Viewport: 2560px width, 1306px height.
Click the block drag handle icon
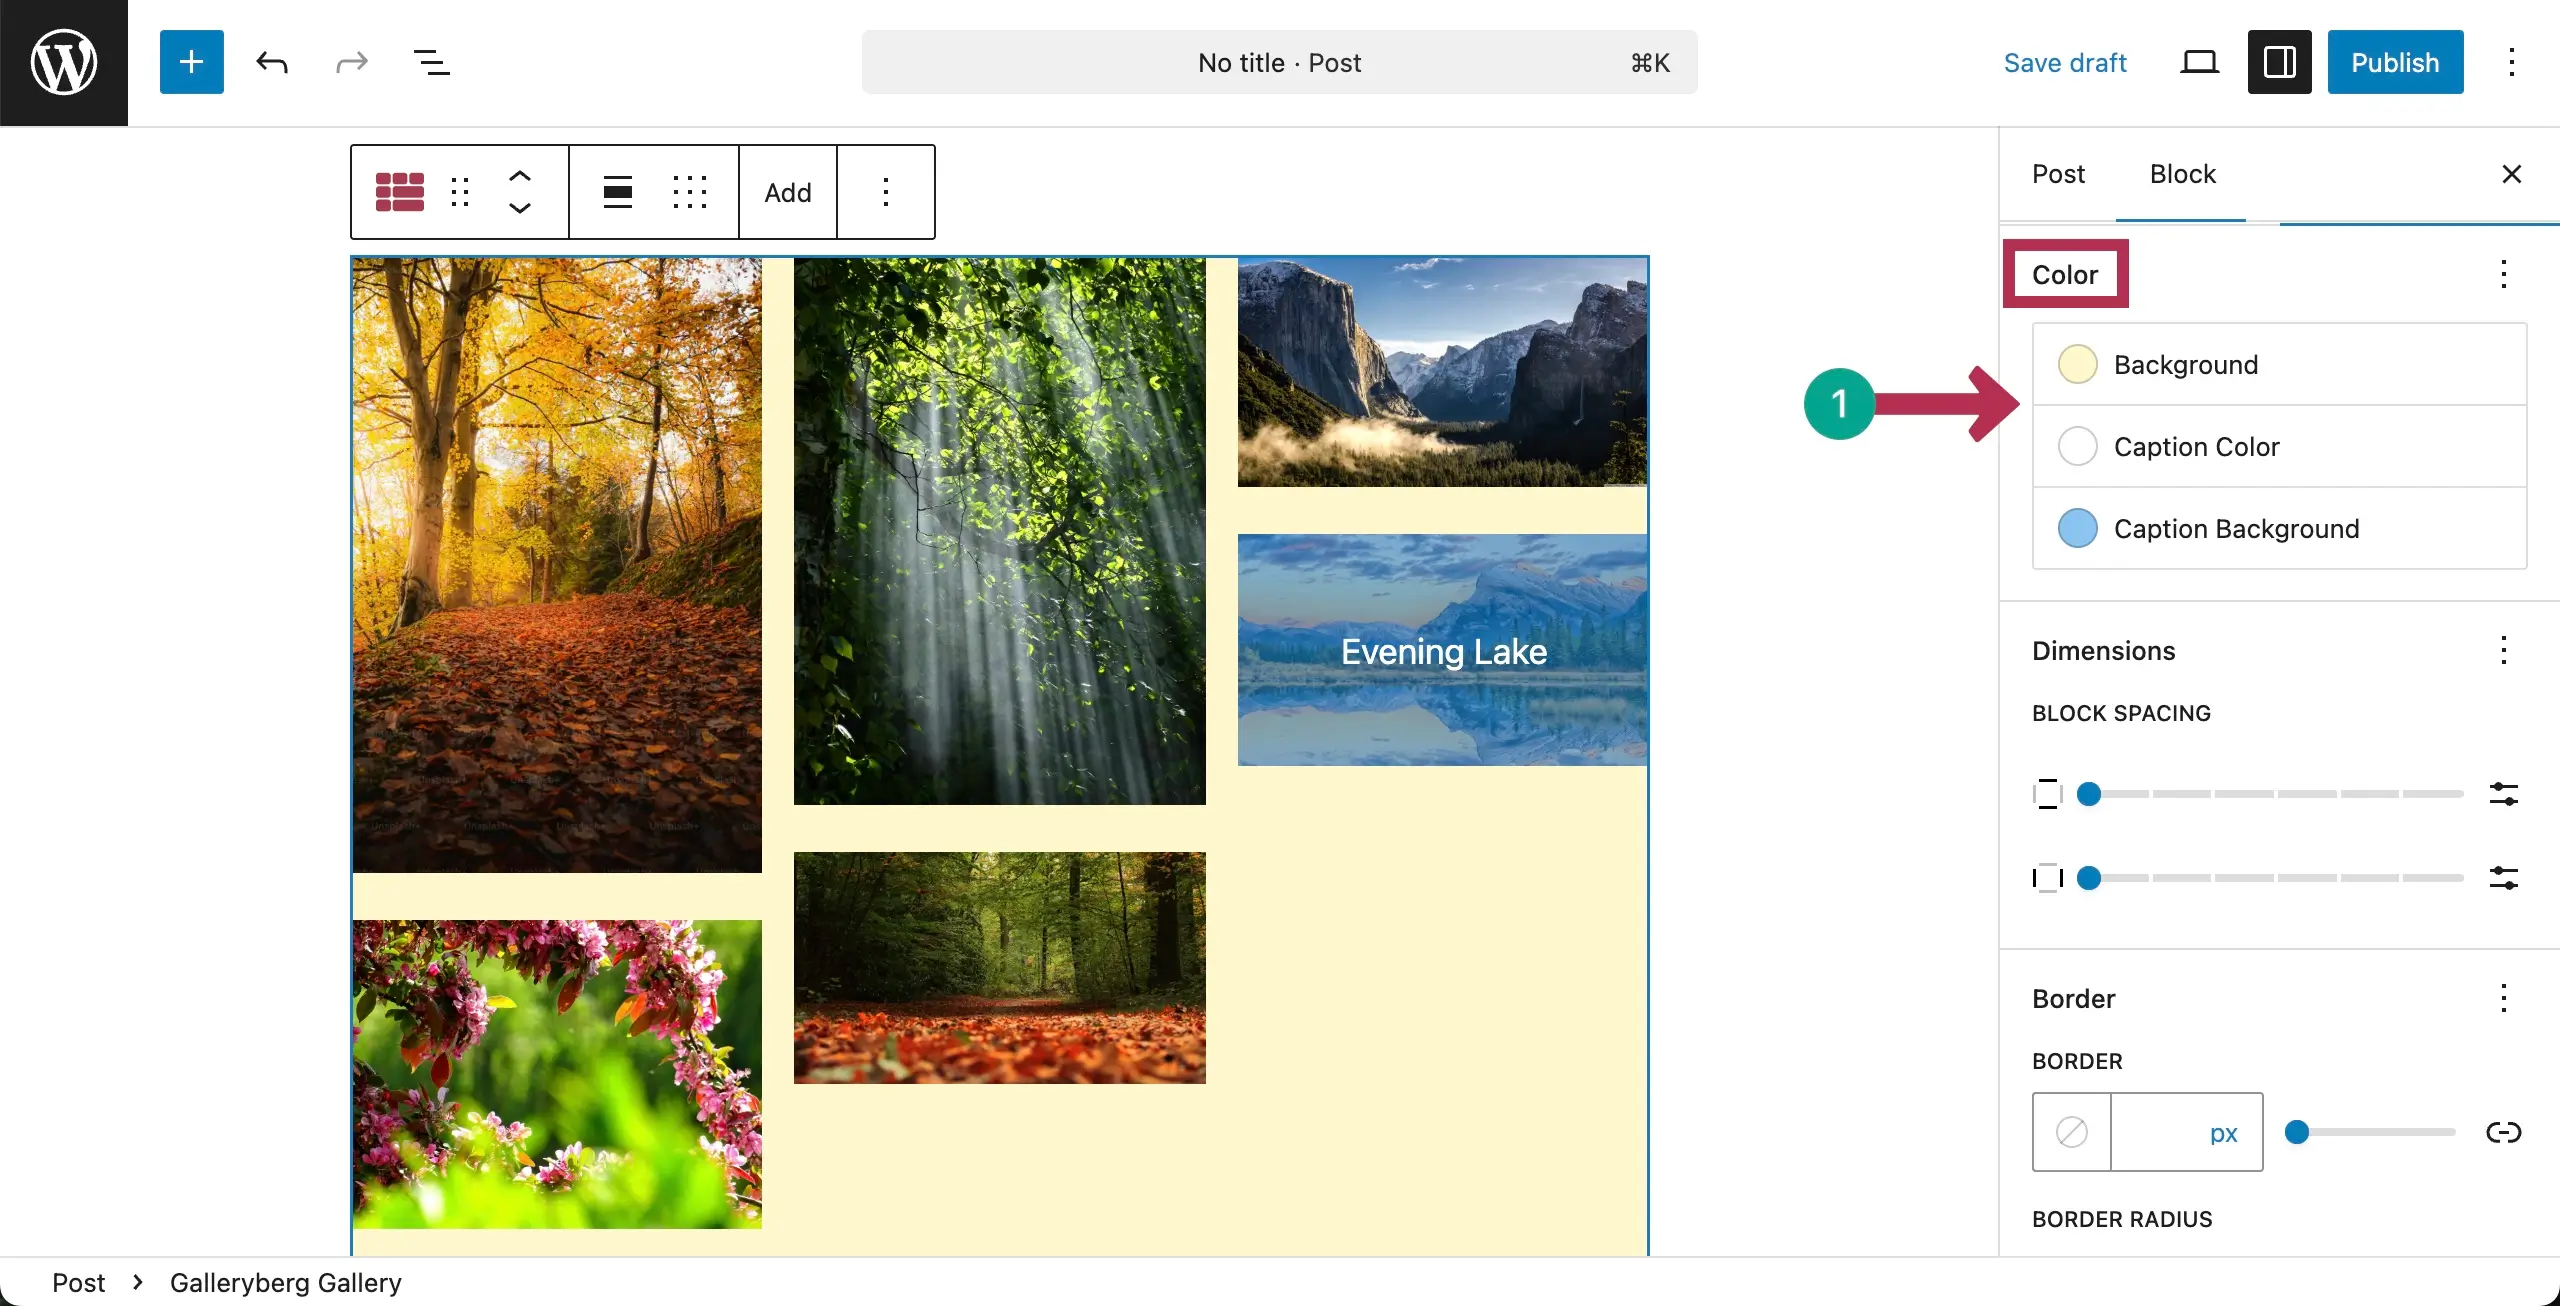[460, 192]
